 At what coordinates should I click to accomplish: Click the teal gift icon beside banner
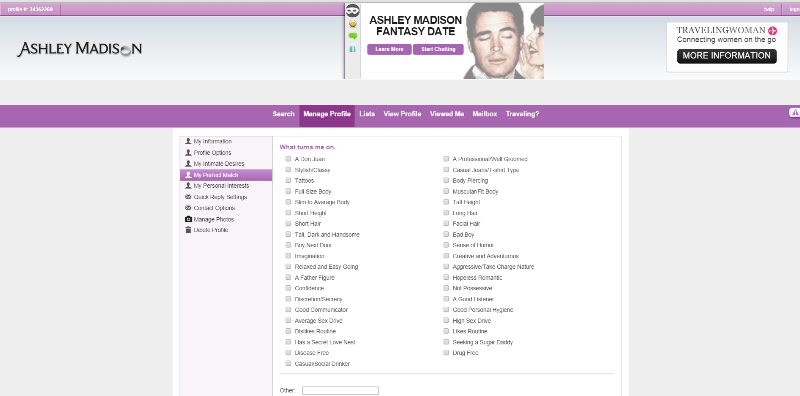(x=353, y=49)
